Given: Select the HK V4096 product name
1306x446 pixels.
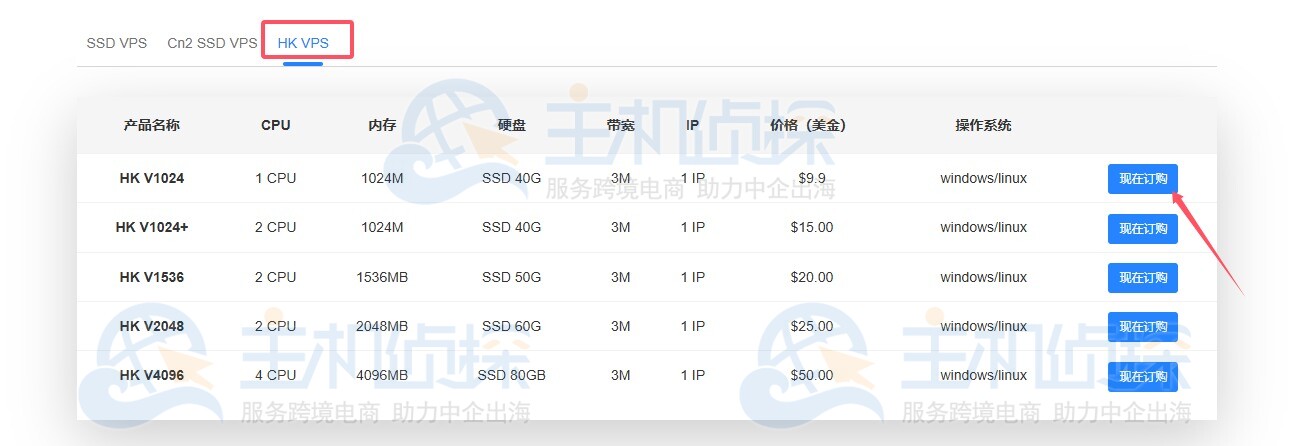Looking at the screenshot, I should tap(152, 375).
